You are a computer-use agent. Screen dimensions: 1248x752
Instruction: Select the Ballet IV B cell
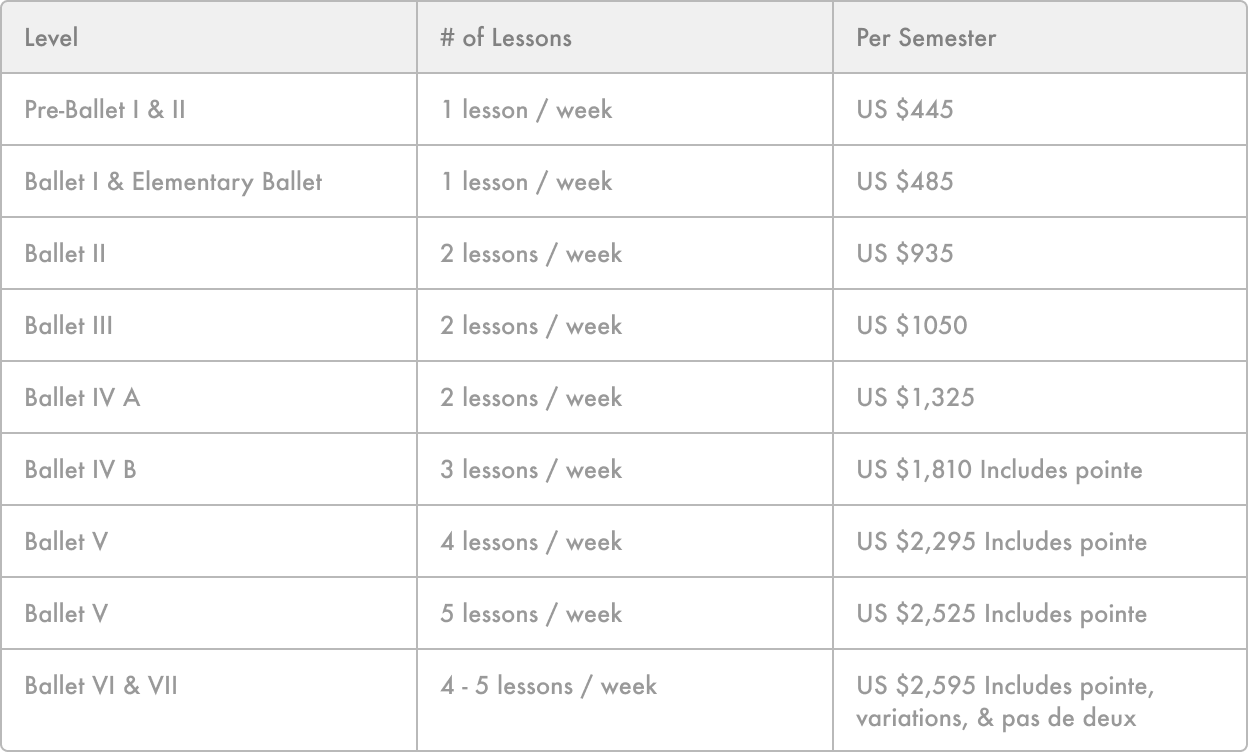pyautogui.click(x=80, y=470)
